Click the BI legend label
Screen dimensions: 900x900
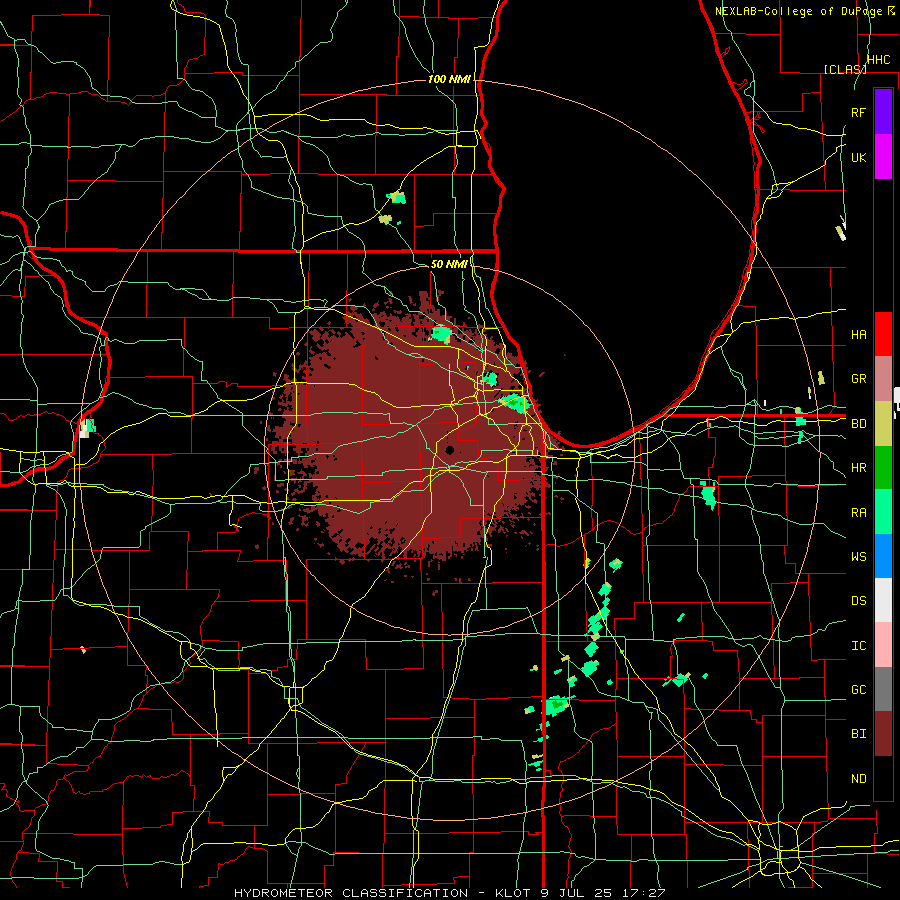click(859, 734)
